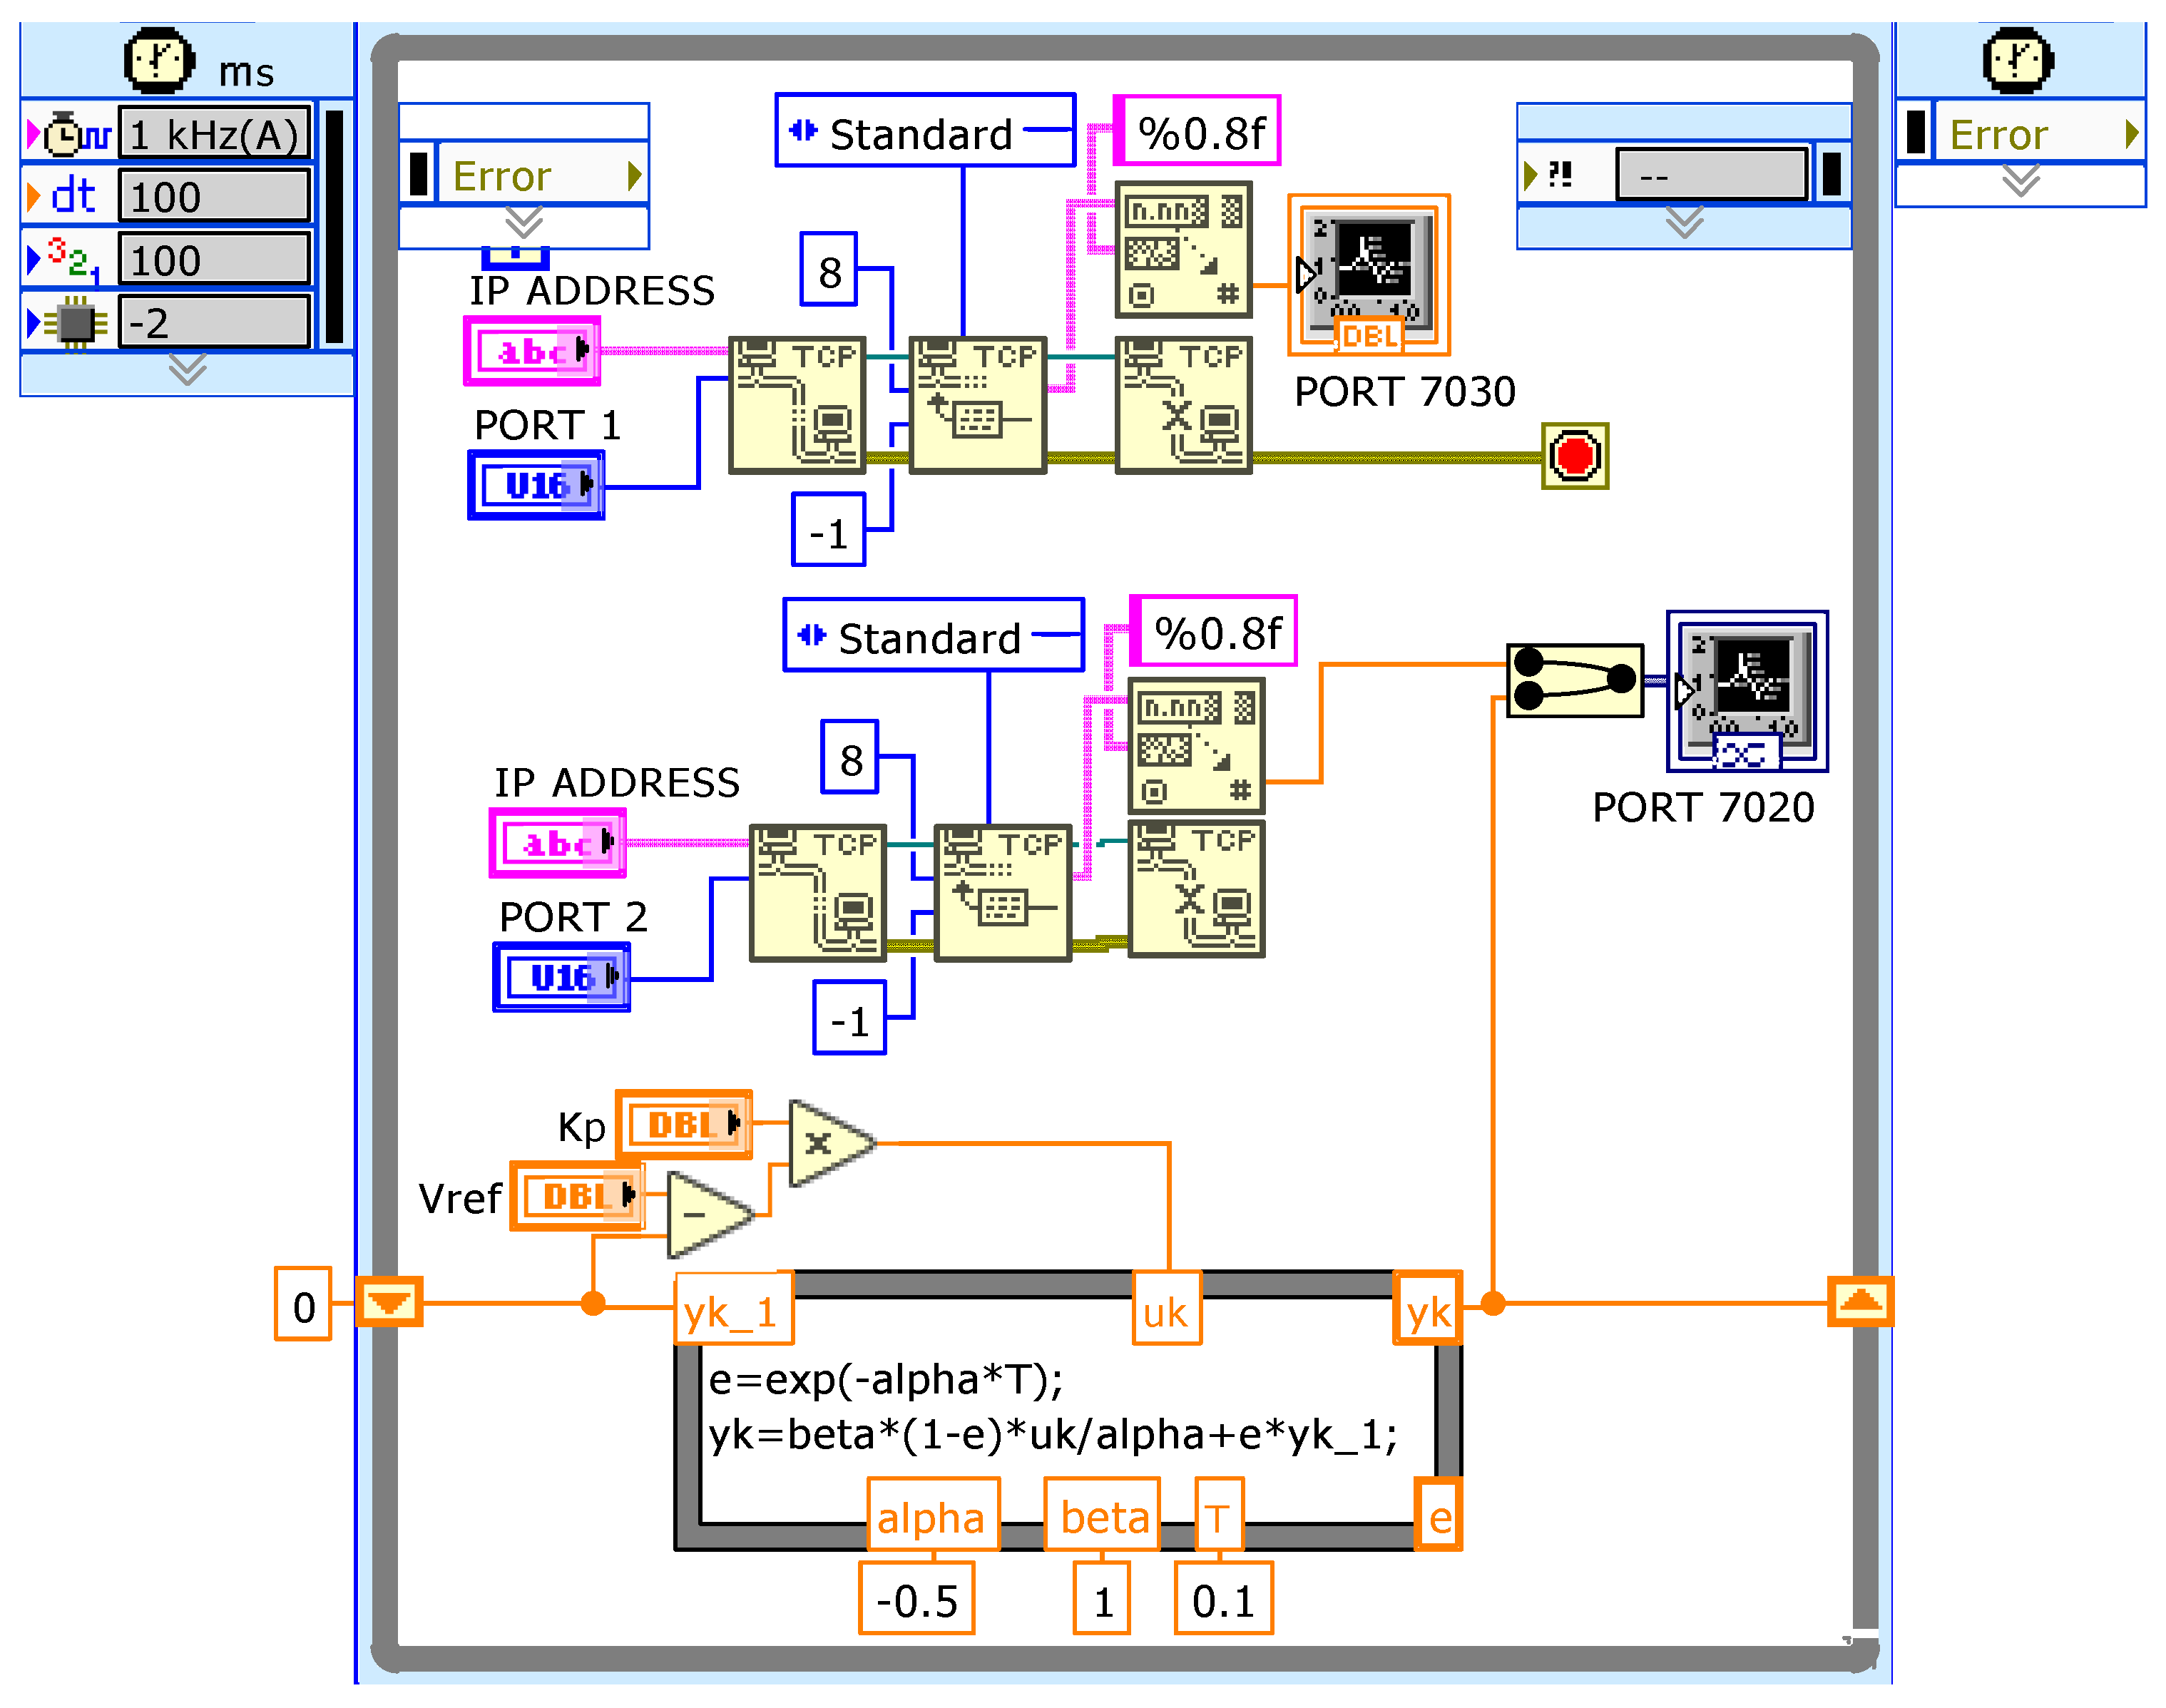Click the left shift register terminal
This screenshot has height=1708, width=2166.
coord(389,1302)
